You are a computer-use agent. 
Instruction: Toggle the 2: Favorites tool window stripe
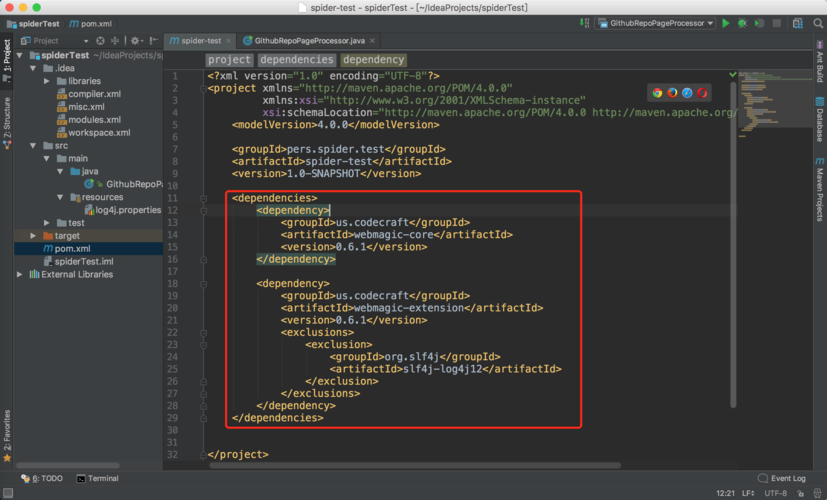click(x=7, y=436)
